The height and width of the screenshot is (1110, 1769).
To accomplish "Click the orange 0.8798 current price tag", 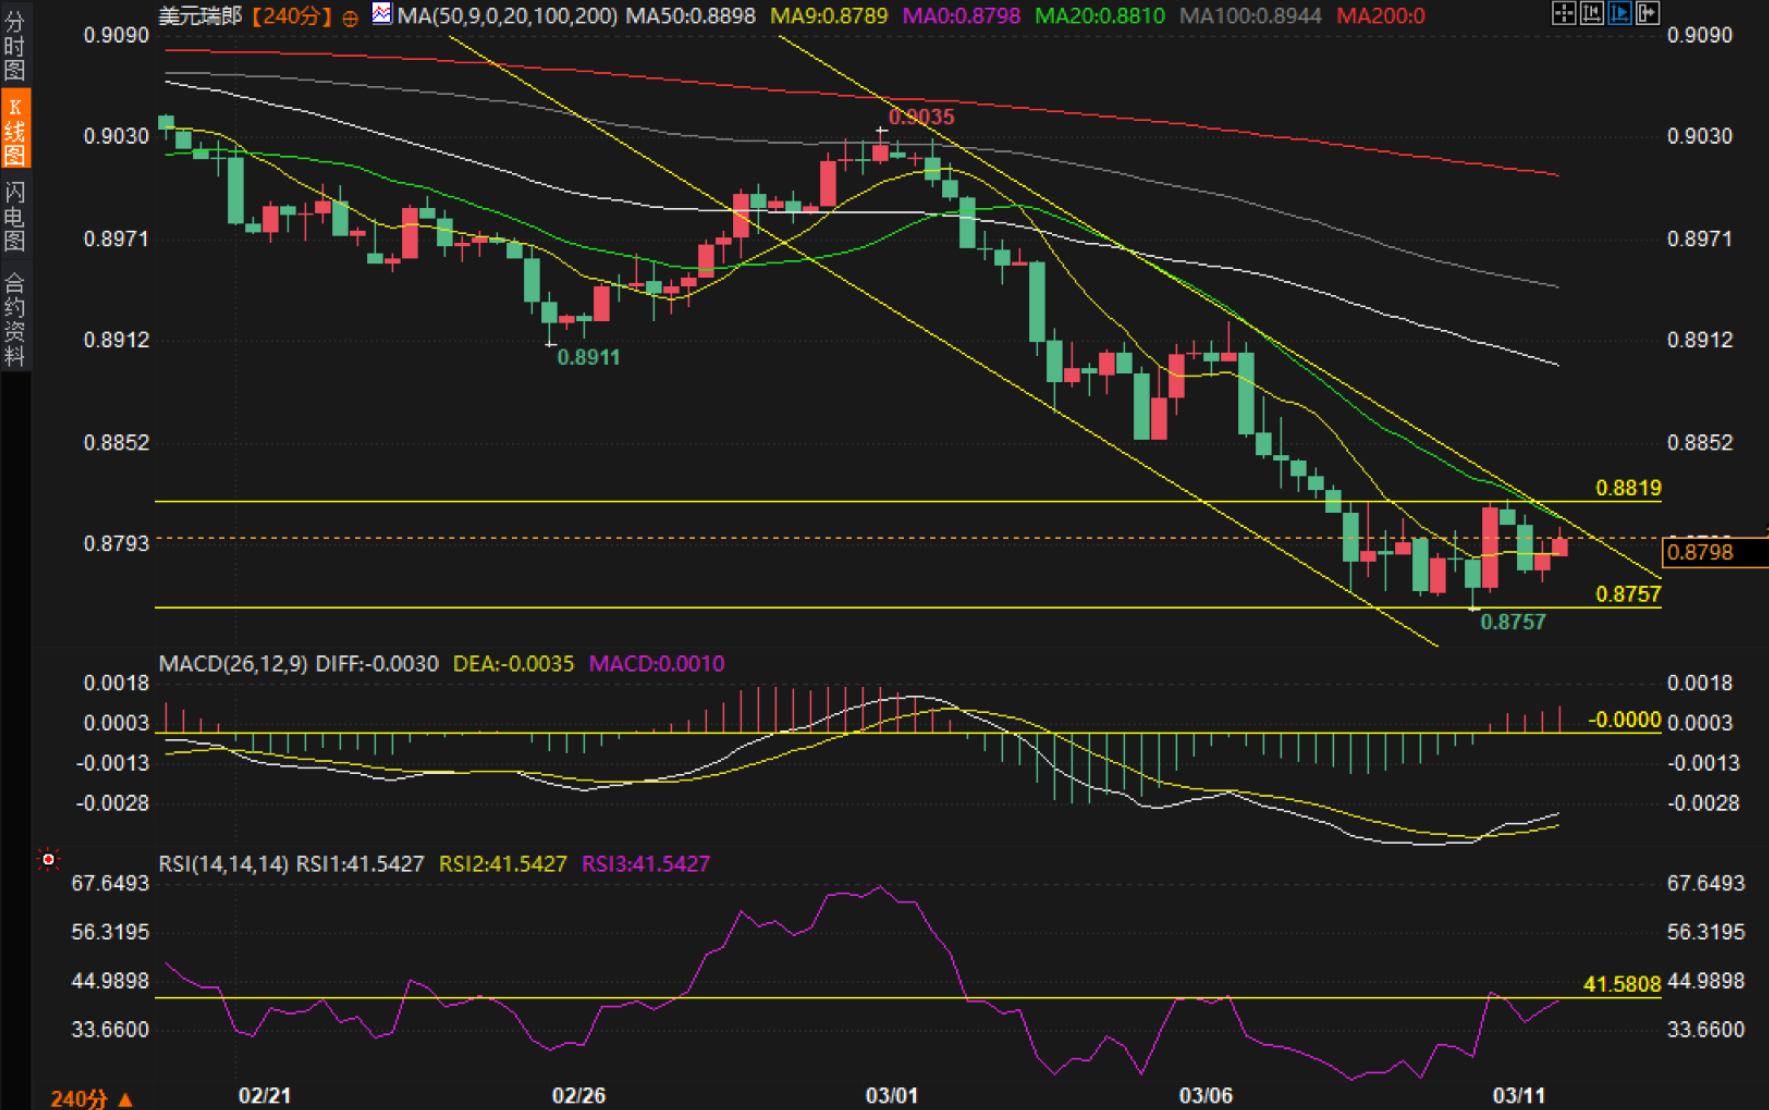I will tap(1714, 552).
